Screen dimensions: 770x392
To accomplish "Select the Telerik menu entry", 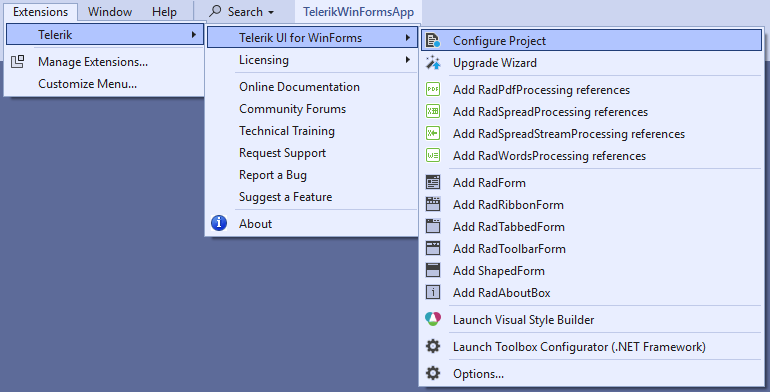I will [105, 34].
